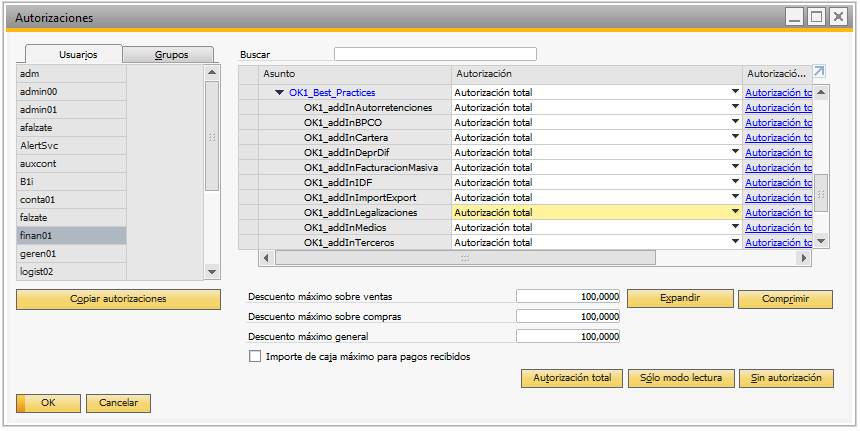
Task: Click the Expandir button
Action: tap(680, 299)
